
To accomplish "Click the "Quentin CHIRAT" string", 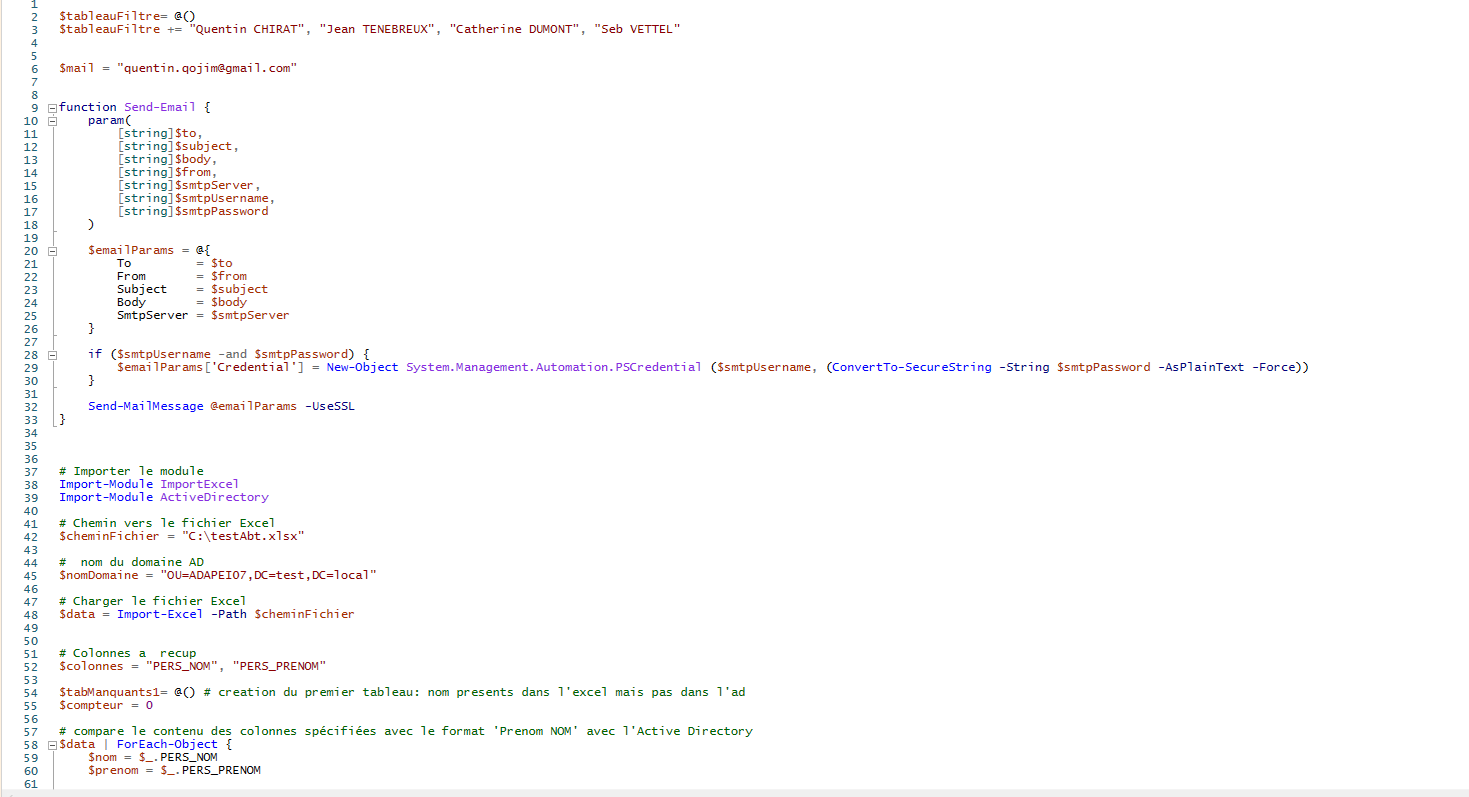I will (x=246, y=29).
